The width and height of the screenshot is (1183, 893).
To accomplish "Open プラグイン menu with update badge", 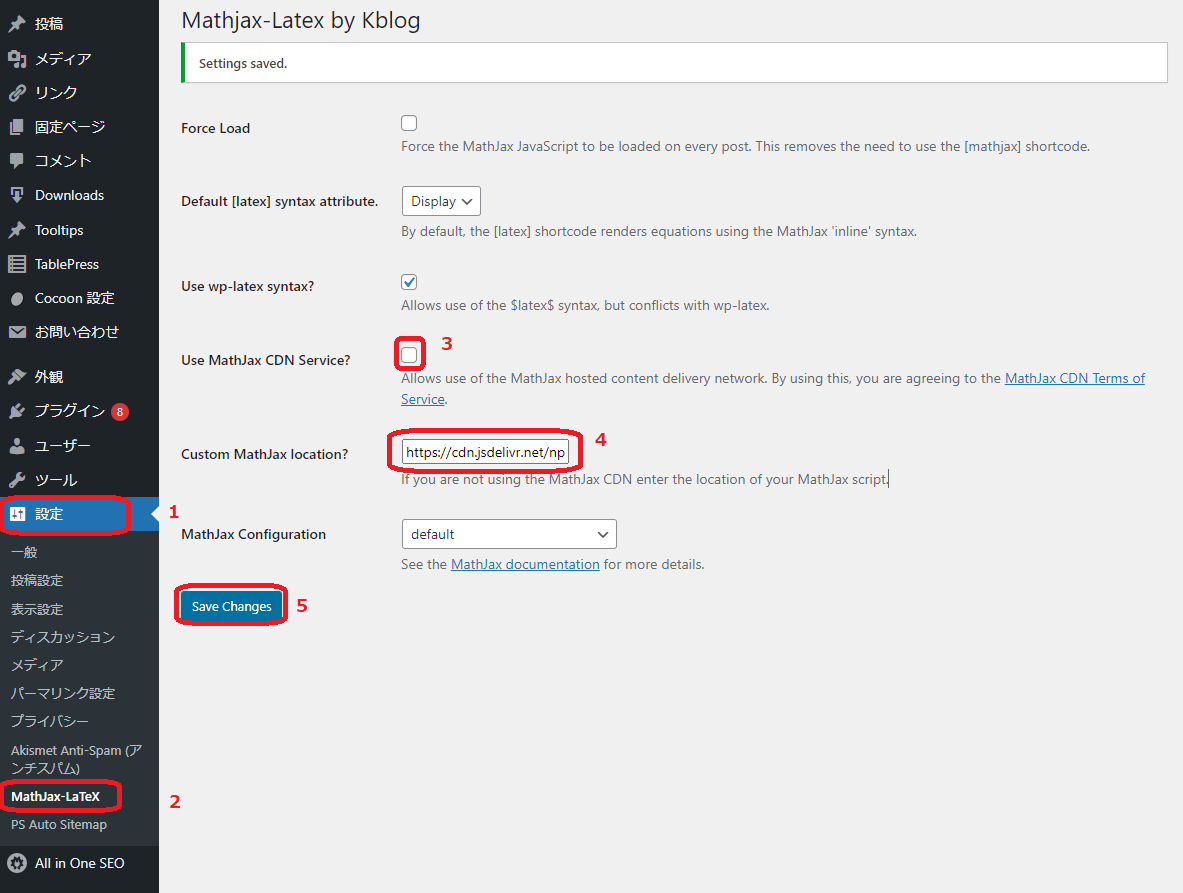I will tap(70, 411).
